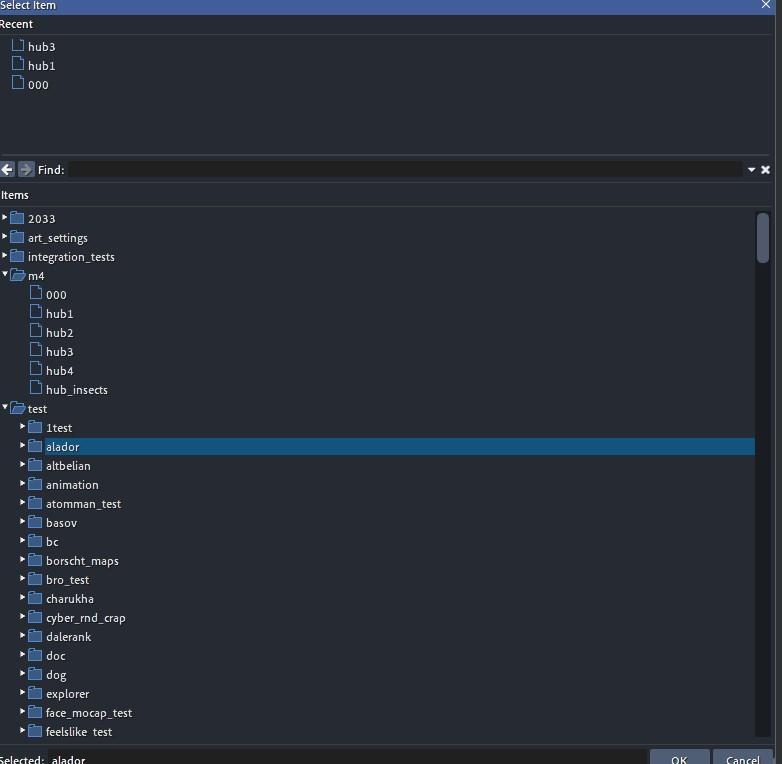Click the forward navigation arrow icon
Image resolution: width=782 pixels, height=764 pixels.
click(x=26, y=170)
